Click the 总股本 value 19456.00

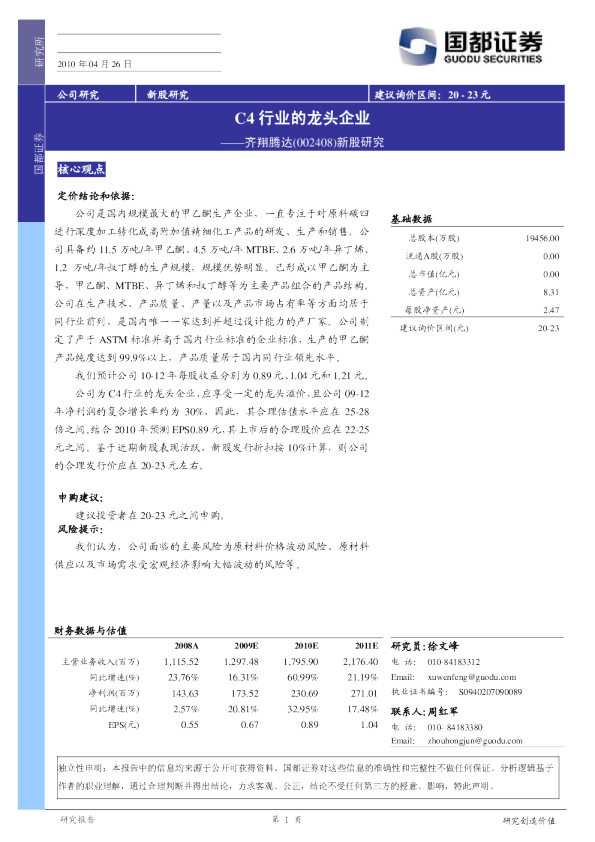click(542, 238)
